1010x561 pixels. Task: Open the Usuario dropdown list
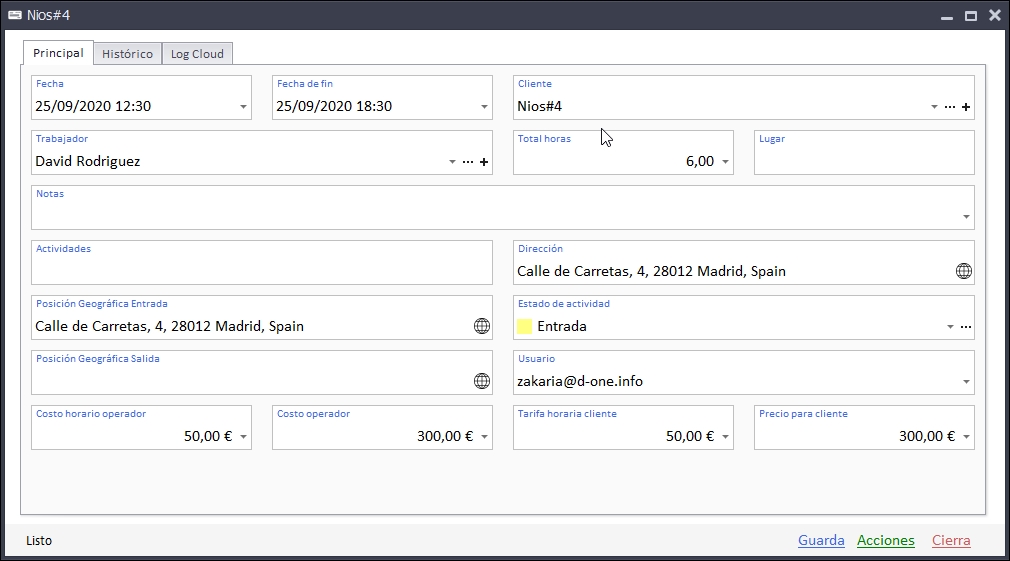click(966, 382)
